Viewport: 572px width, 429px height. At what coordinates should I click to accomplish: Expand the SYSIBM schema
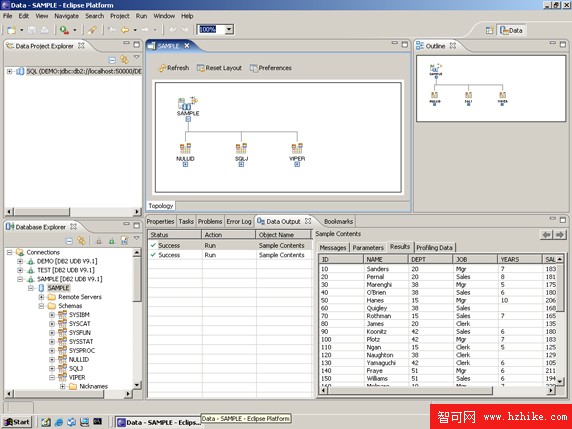click(x=52, y=315)
